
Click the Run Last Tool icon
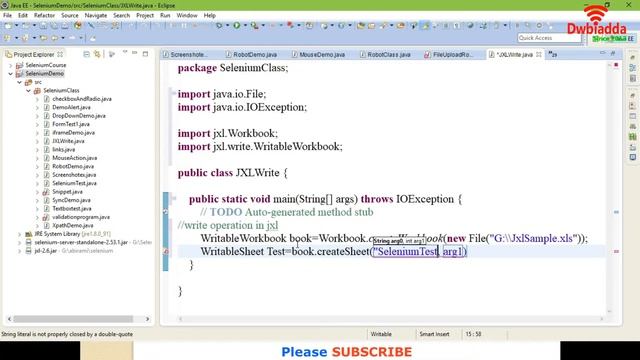pos(255,26)
